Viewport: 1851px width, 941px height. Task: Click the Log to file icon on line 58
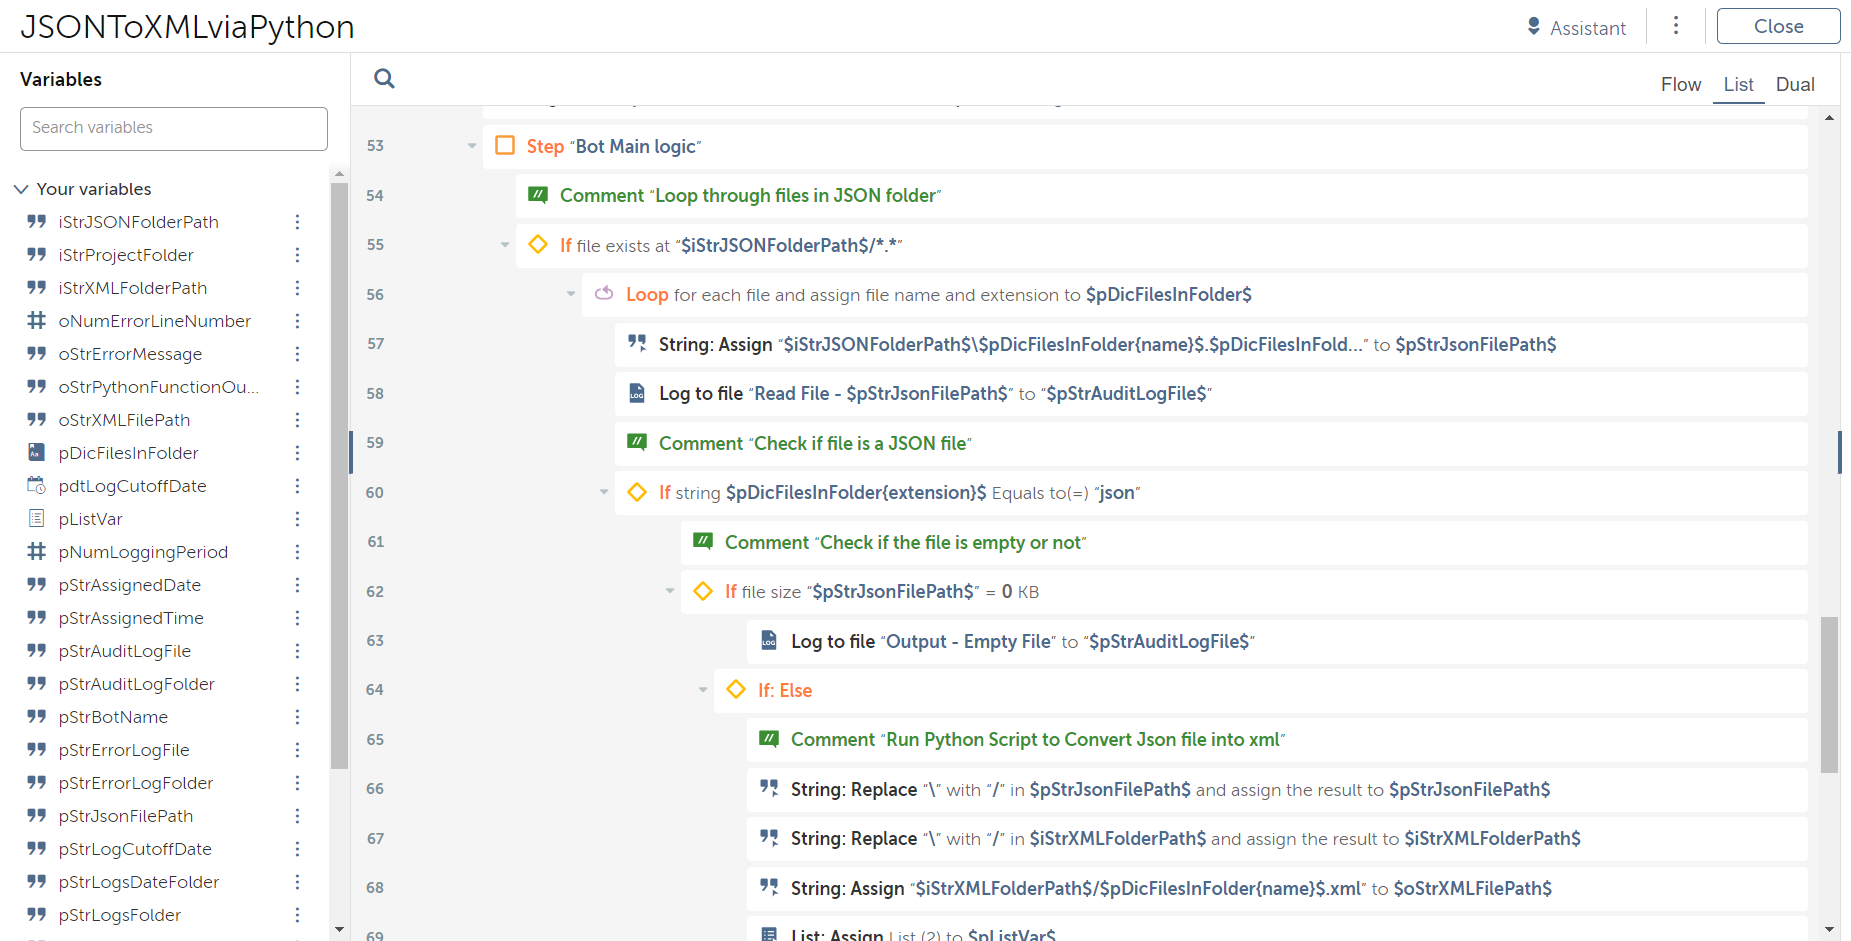(637, 393)
